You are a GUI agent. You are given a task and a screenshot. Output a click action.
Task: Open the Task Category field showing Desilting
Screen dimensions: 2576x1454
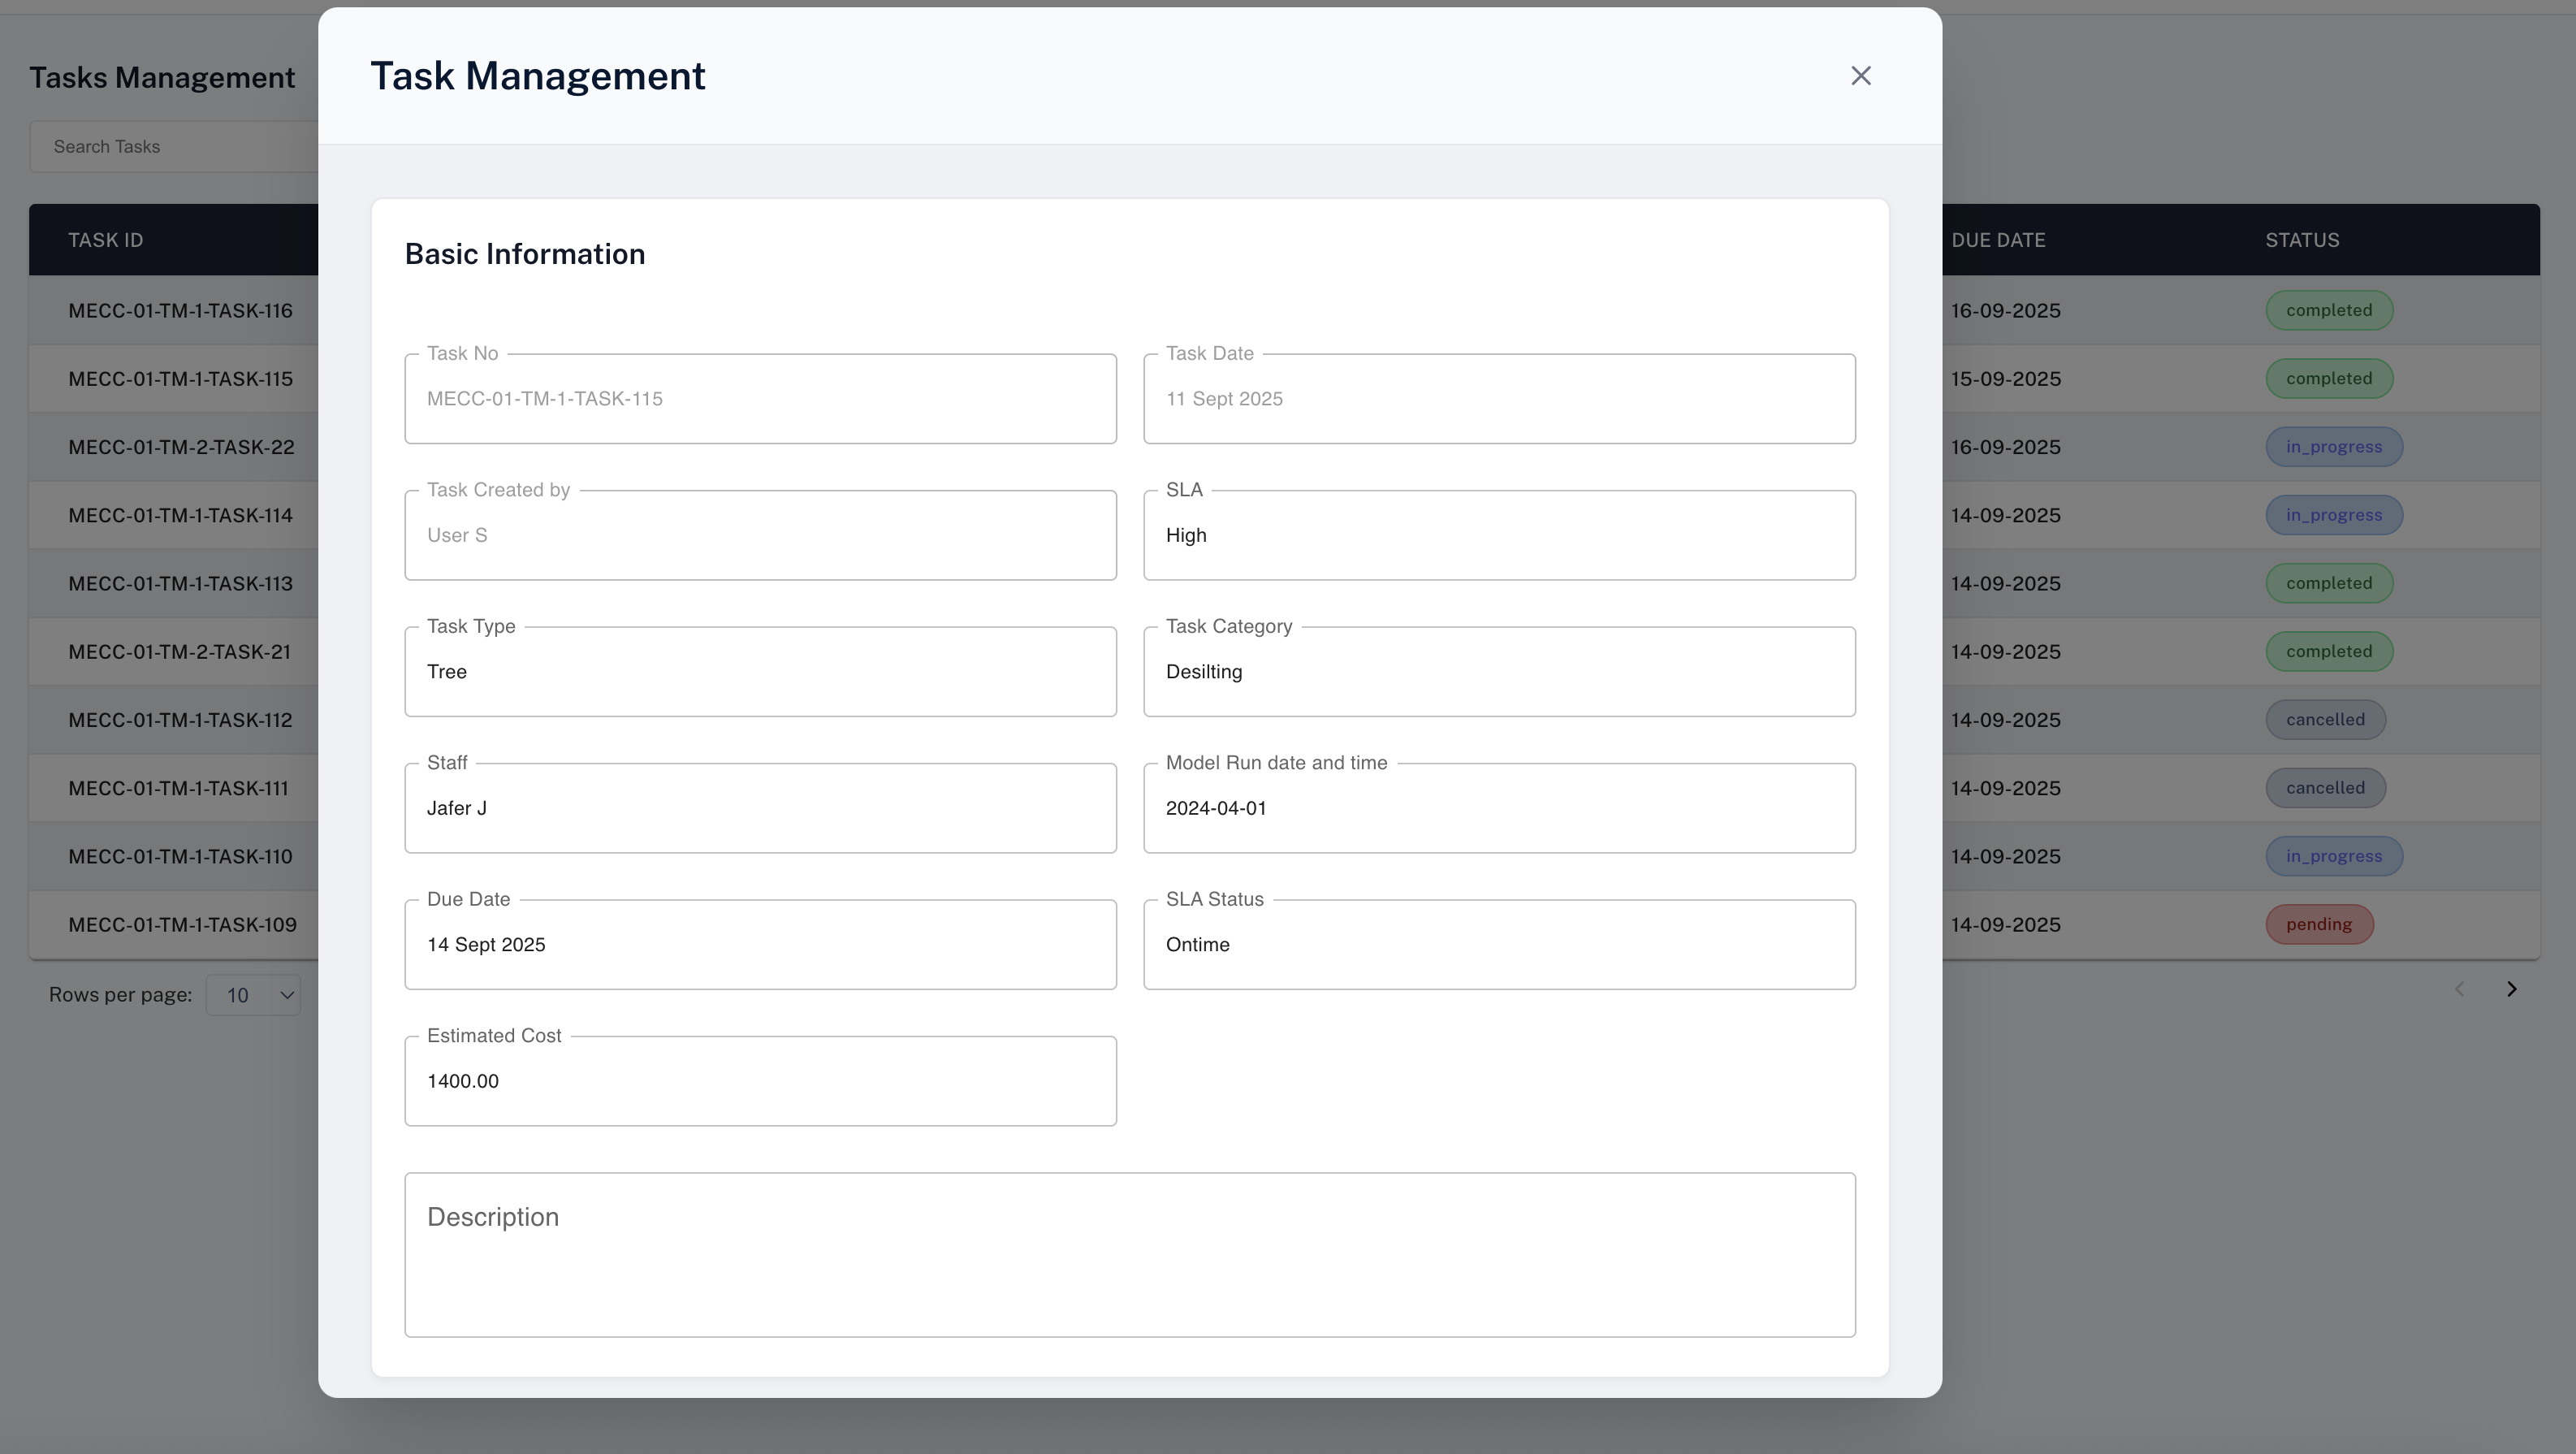click(x=1498, y=672)
